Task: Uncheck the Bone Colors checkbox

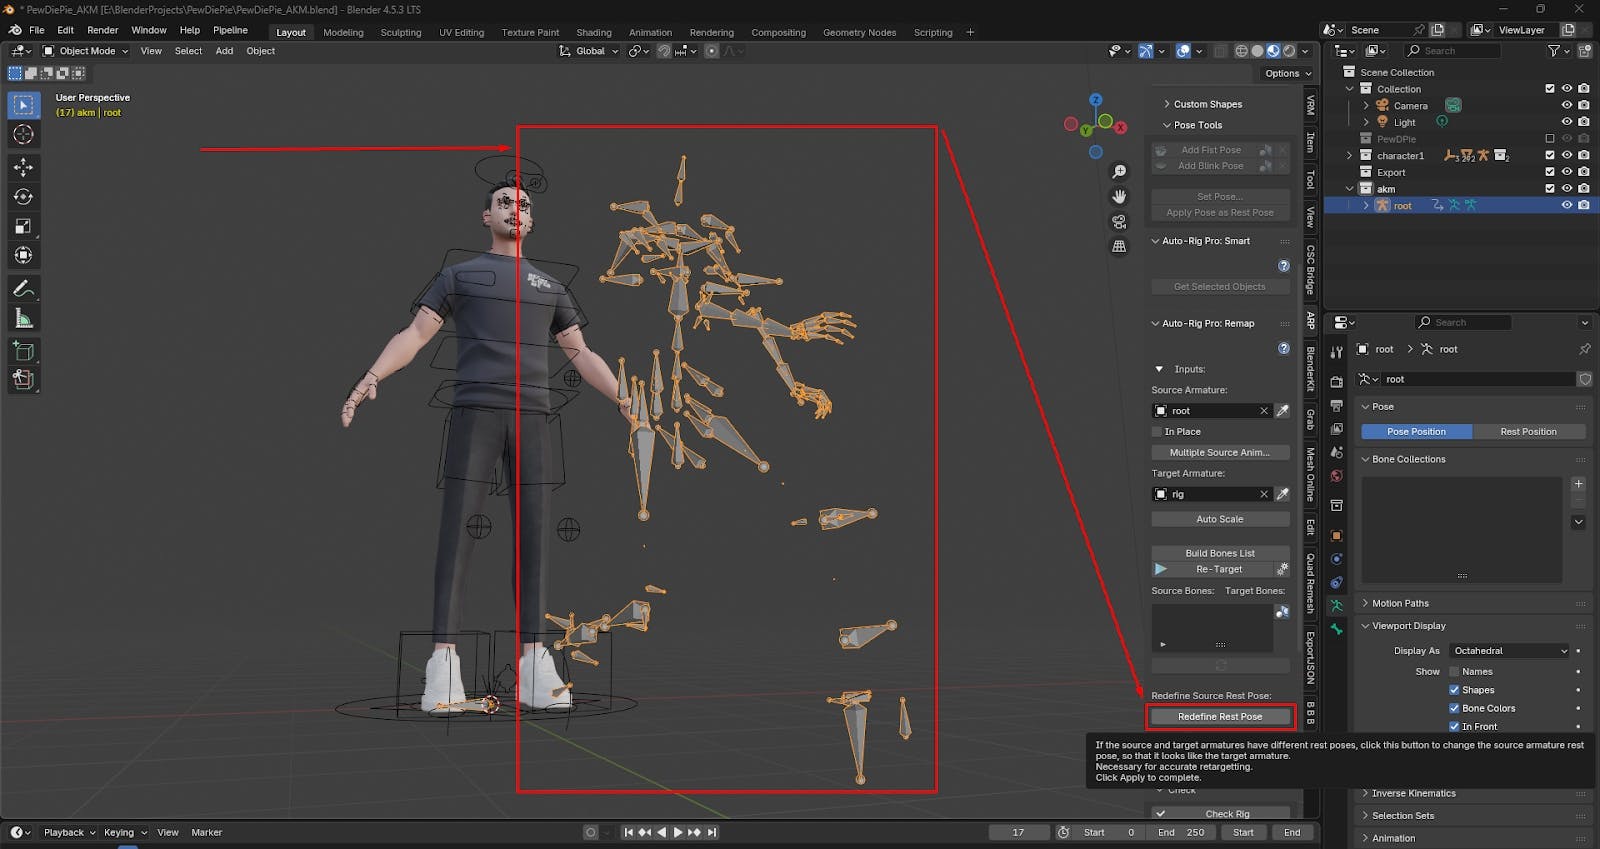Action: [1454, 708]
